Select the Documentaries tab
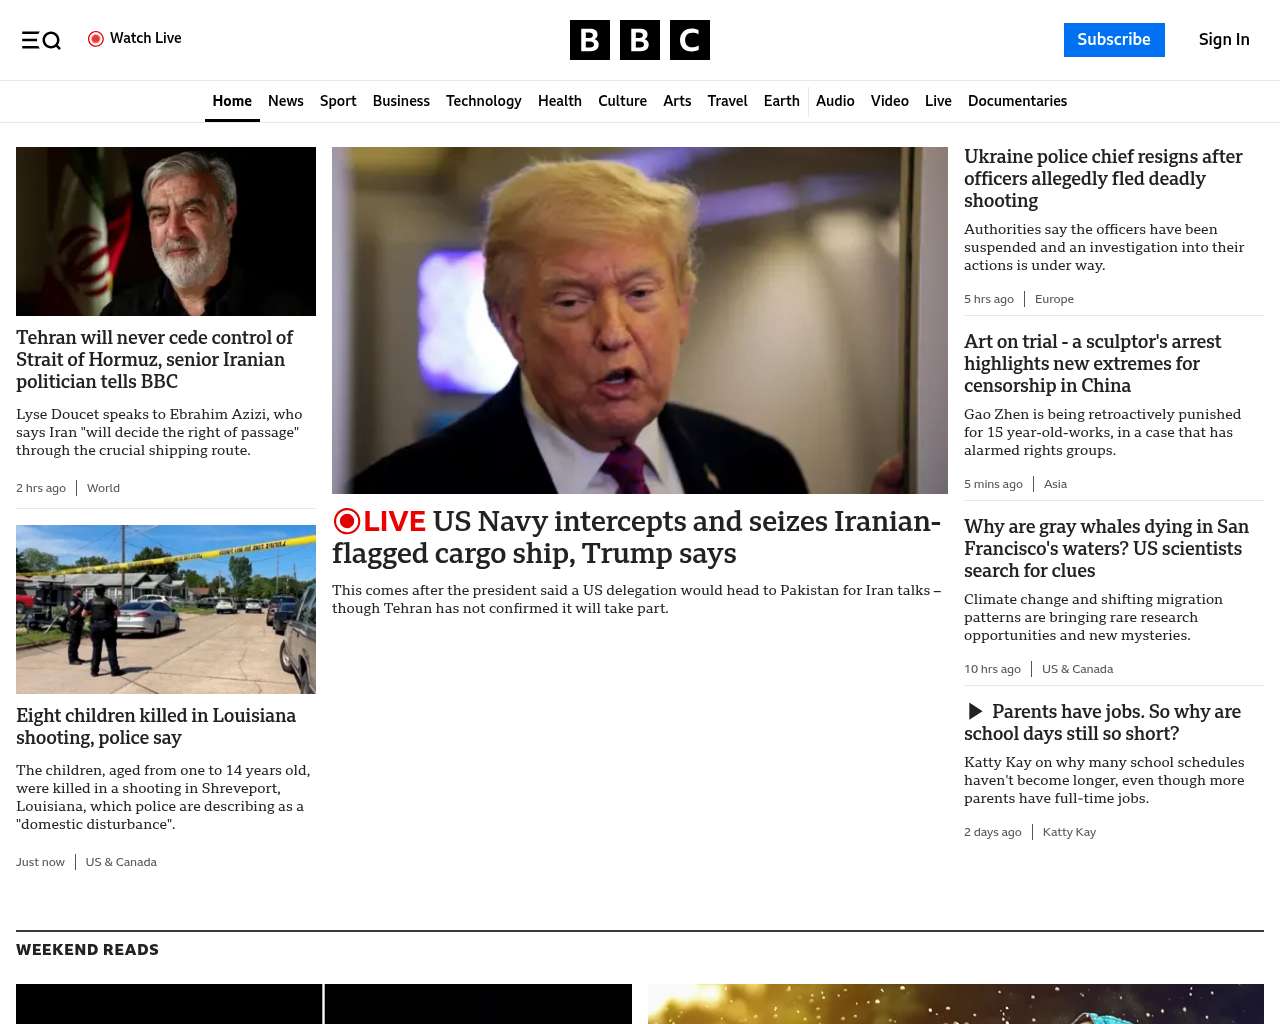The width and height of the screenshot is (1280, 1024). coord(1017,101)
